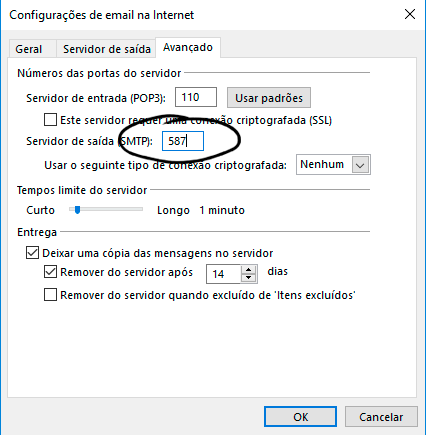Uncheck Deixar uma cópia das mensagens
This screenshot has width=426, height=435.
point(32,253)
